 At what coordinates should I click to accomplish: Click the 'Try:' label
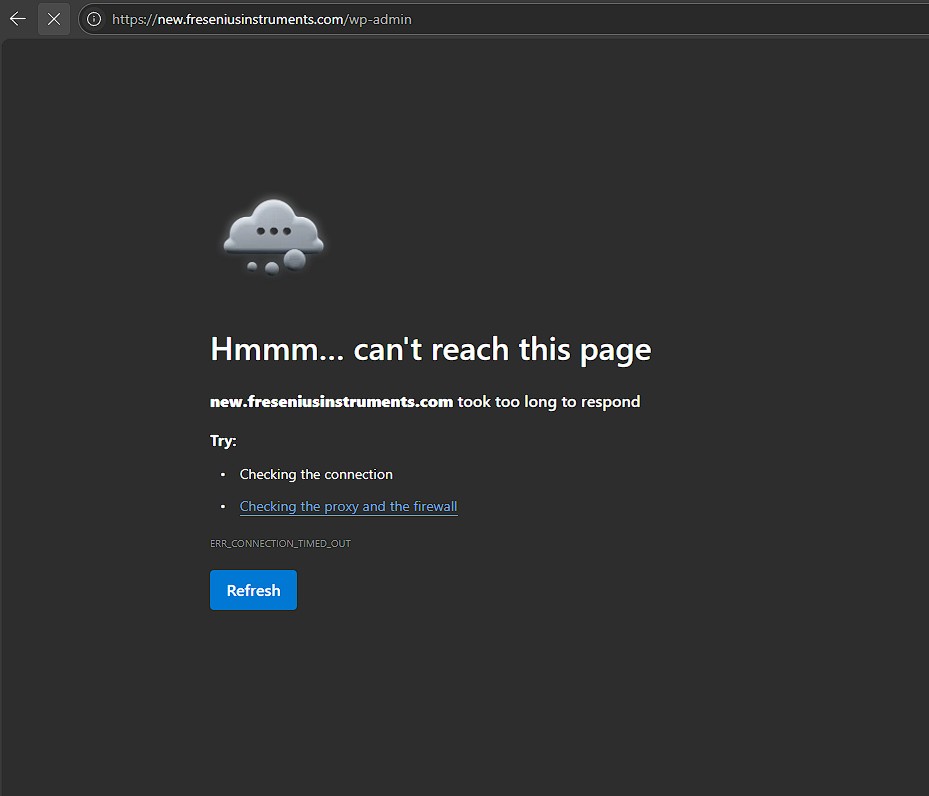(223, 441)
